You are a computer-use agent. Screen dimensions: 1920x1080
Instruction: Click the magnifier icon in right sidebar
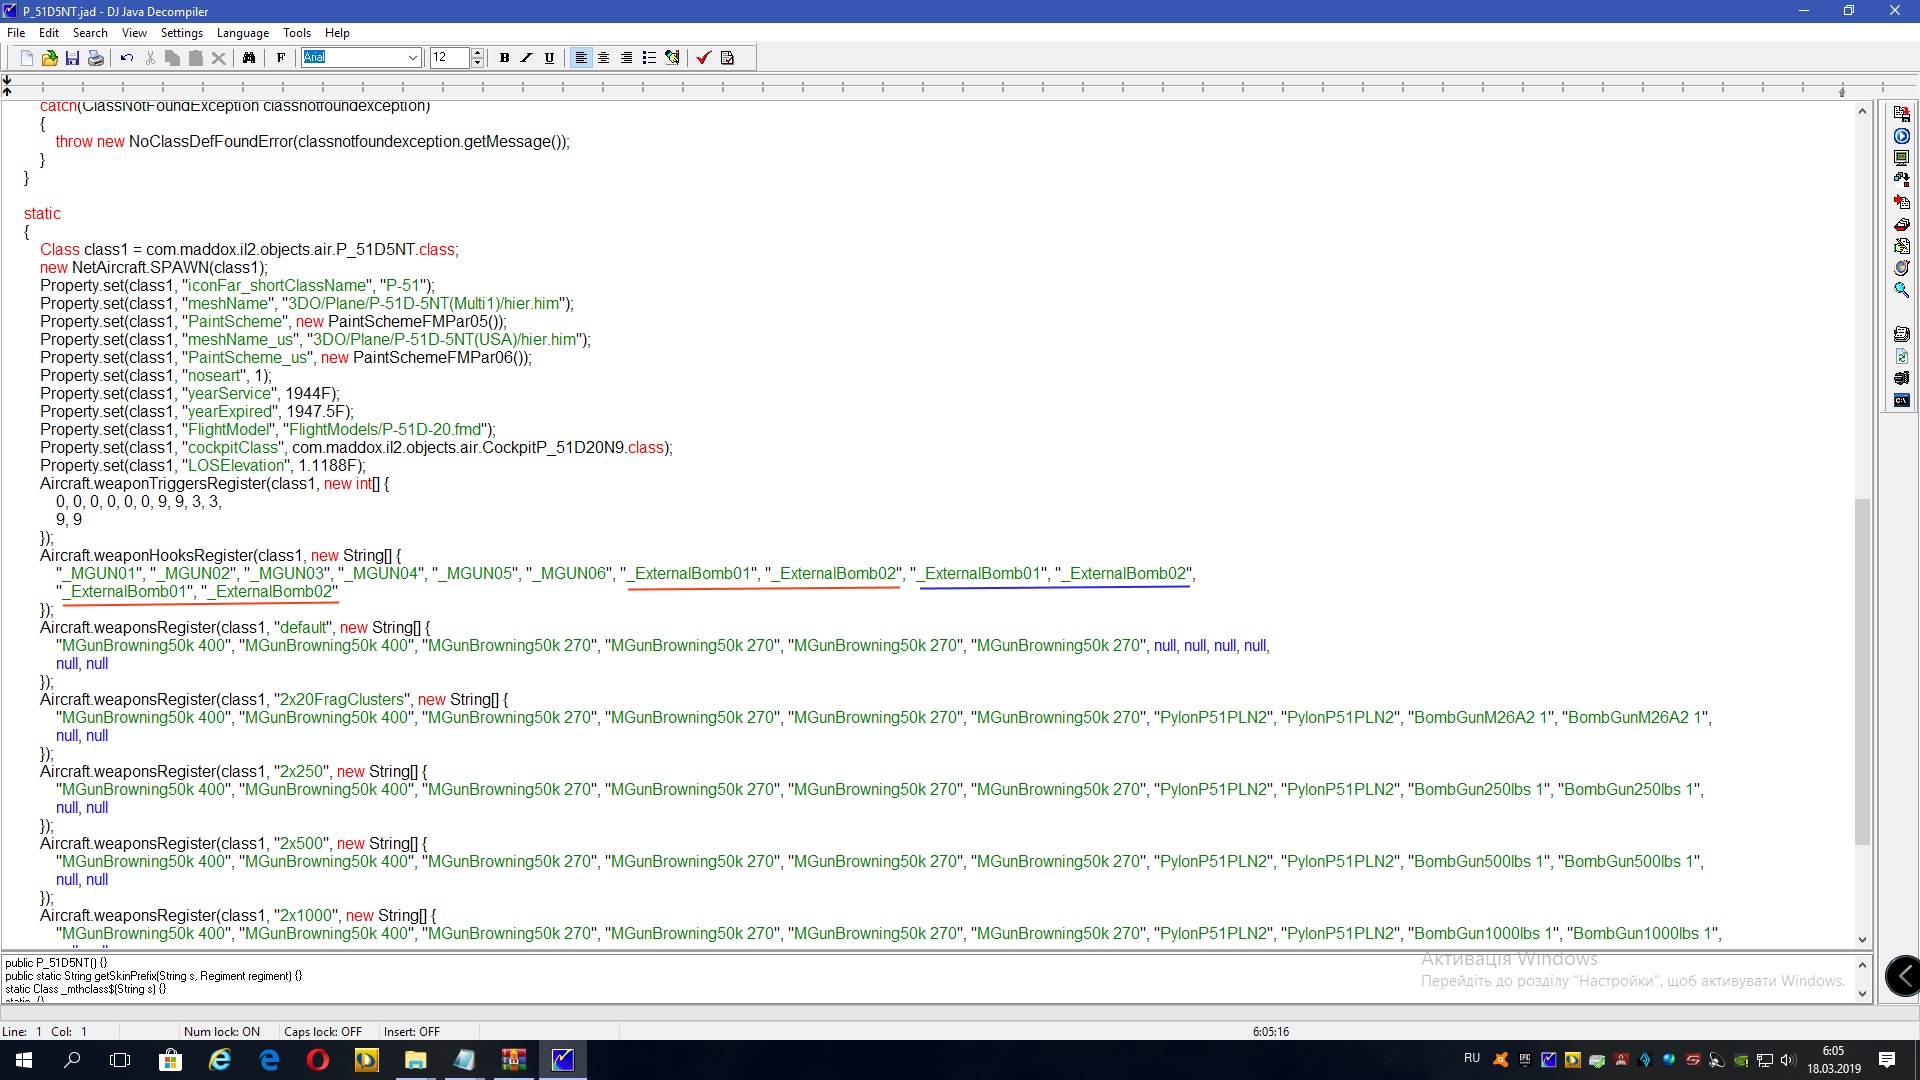(x=1901, y=290)
